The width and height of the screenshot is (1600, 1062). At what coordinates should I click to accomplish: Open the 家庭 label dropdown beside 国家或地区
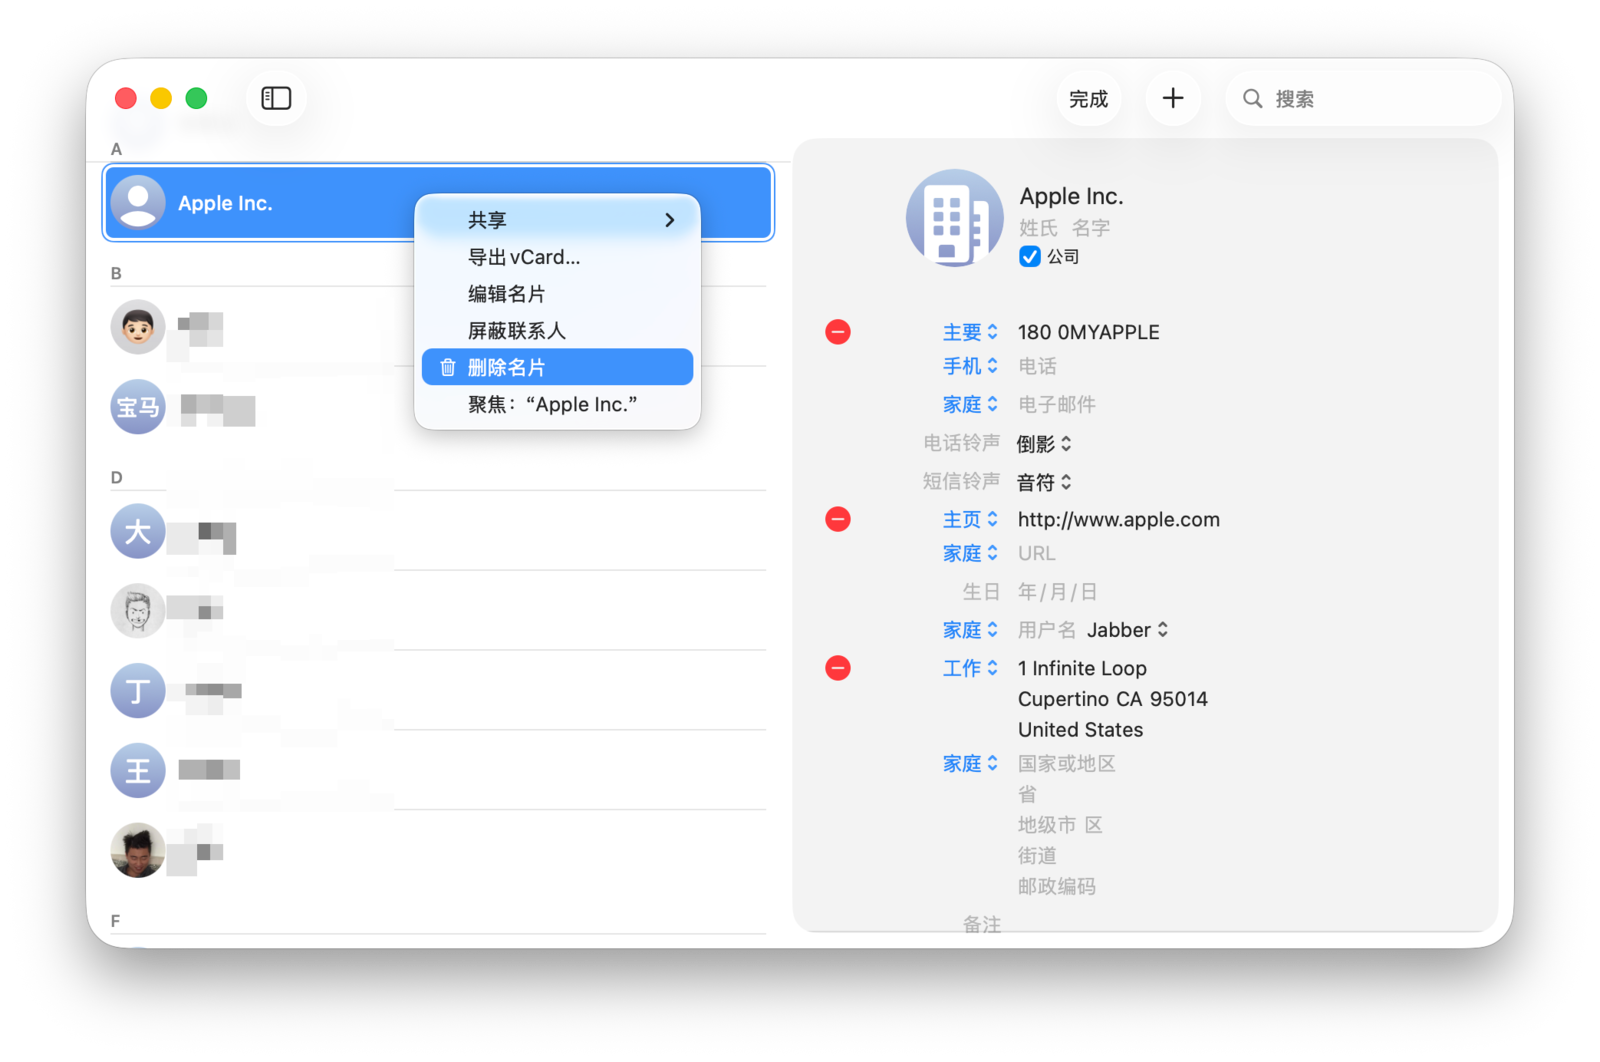(970, 764)
